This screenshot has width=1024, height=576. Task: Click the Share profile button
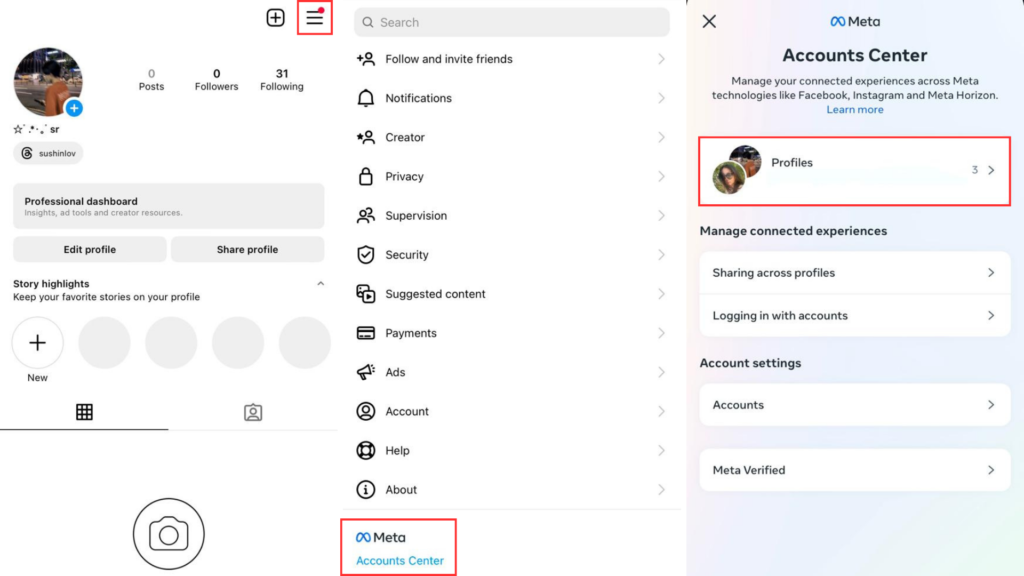[247, 249]
